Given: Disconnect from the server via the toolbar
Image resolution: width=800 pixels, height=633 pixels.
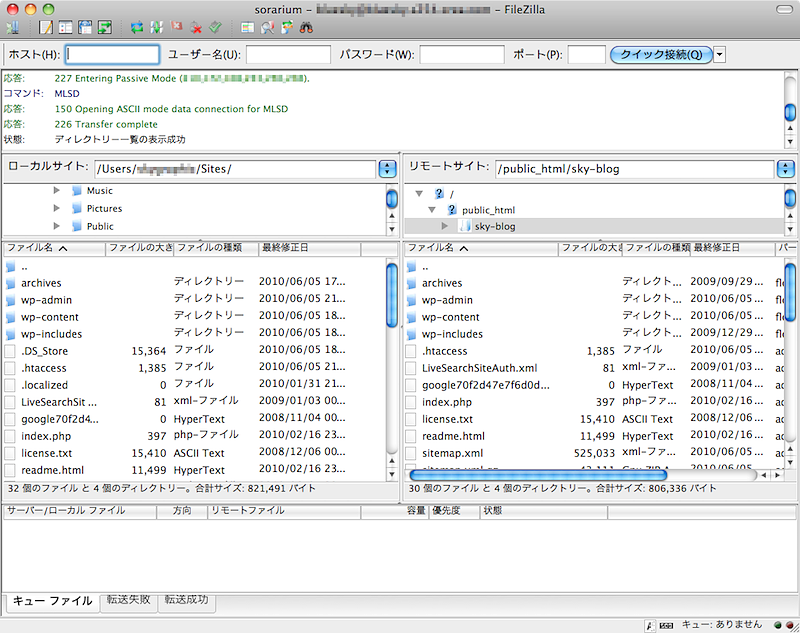Looking at the screenshot, I should click(196, 28).
